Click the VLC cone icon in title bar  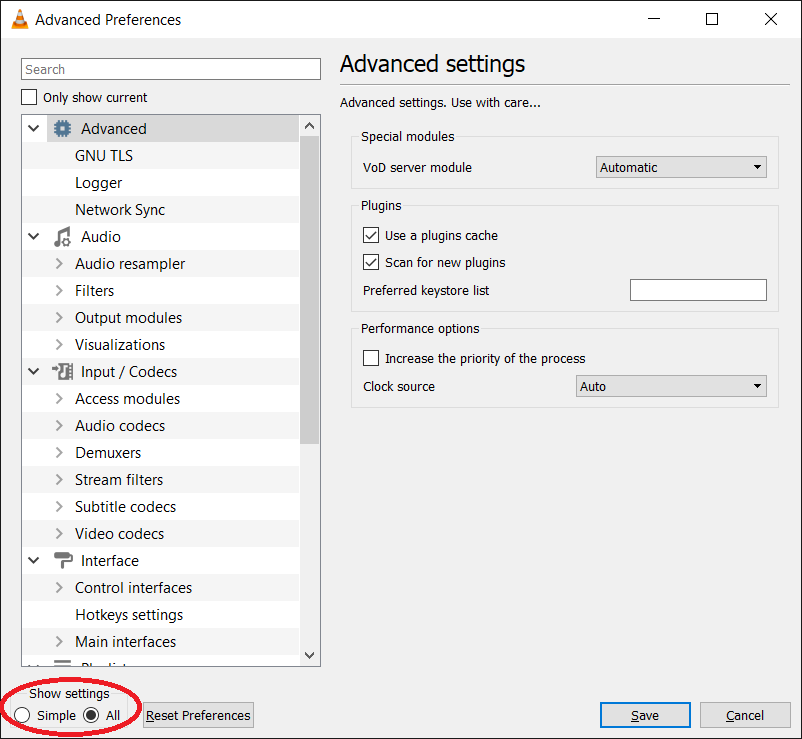[x=19, y=19]
